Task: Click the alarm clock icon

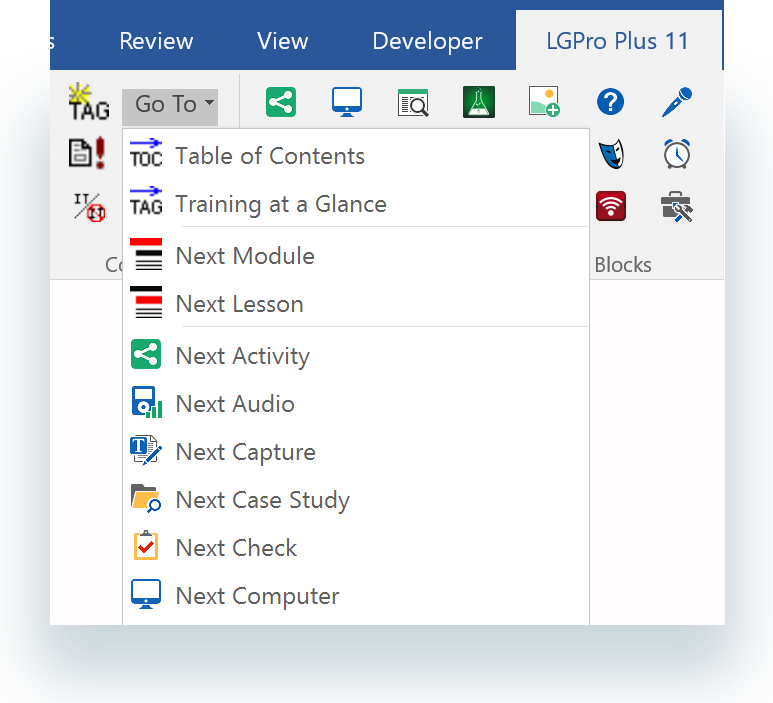Action: click(677, 154)
